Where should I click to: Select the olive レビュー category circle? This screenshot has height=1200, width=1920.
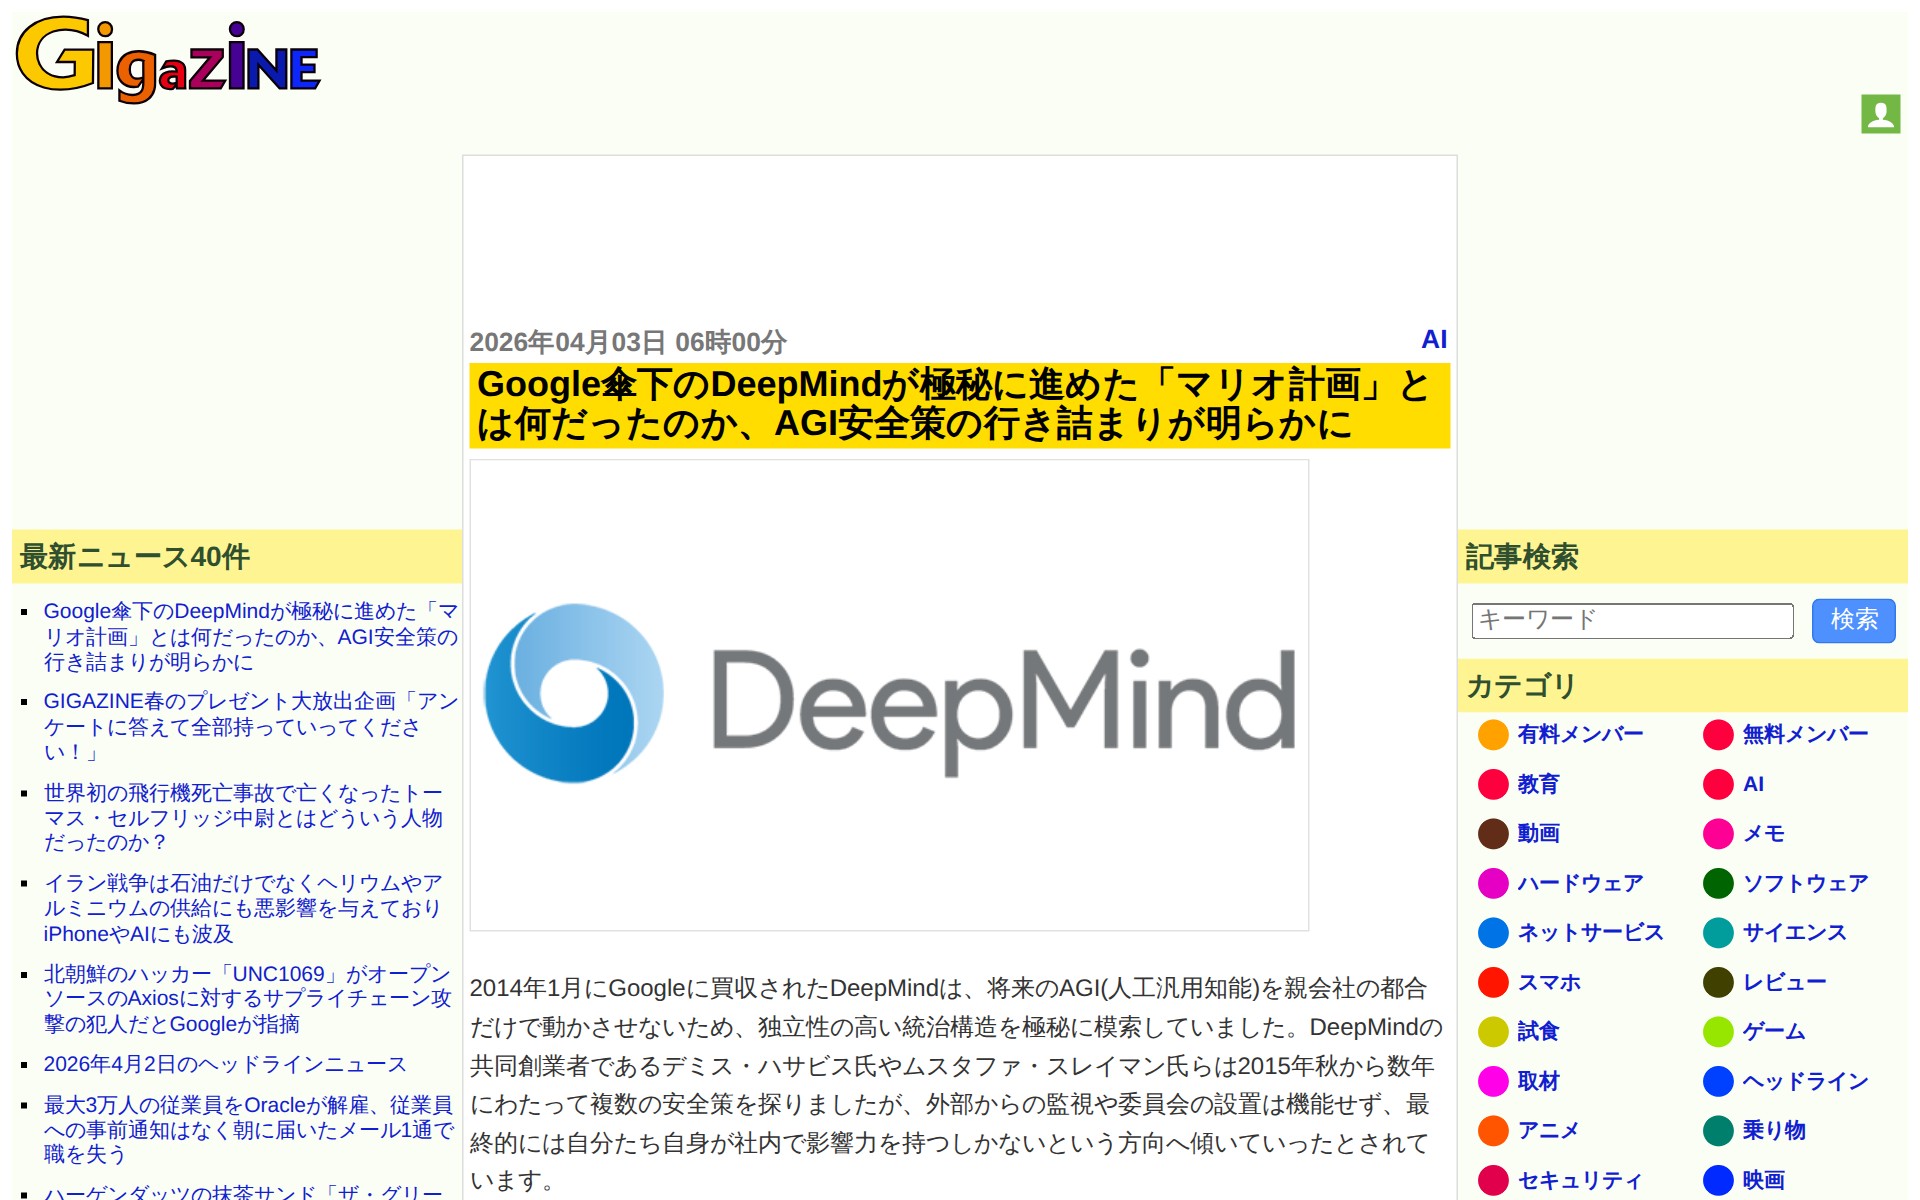click(x=1718, y=982)
